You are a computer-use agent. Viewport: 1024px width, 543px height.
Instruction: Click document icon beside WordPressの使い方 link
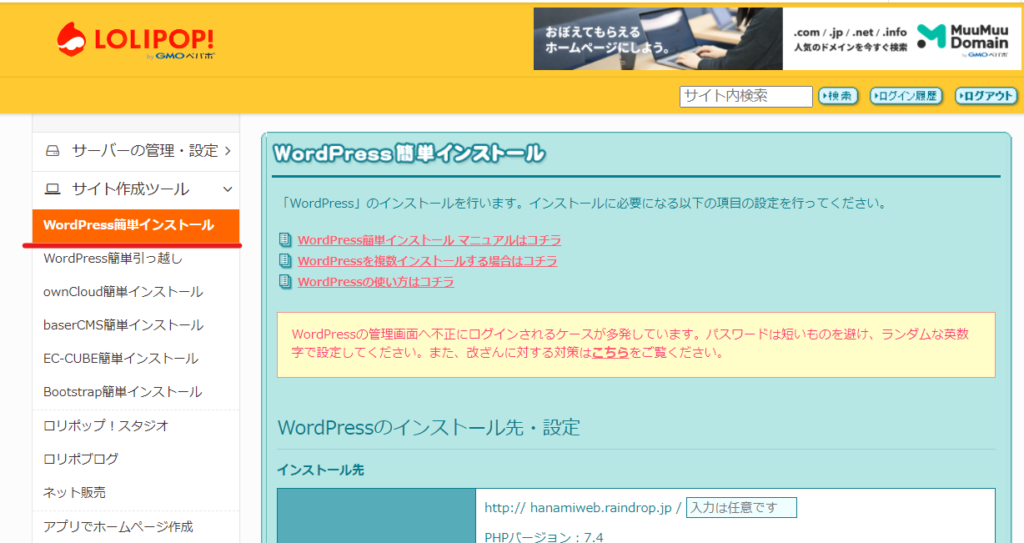click(x=285, y=282)
